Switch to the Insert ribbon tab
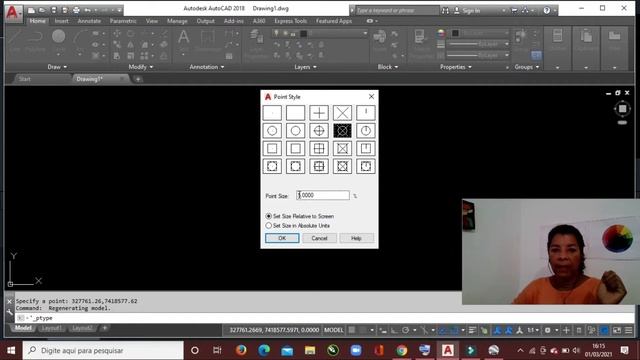640x360 pixels. (62, 21)
